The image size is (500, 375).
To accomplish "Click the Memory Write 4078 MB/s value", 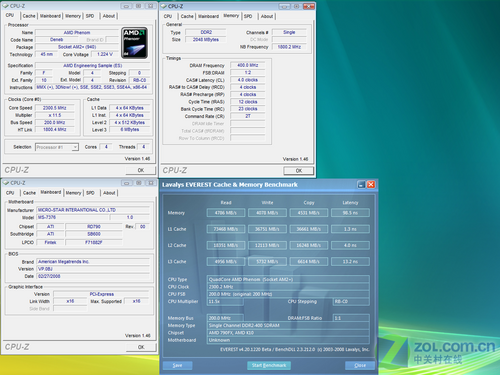I will coord(267,213).
